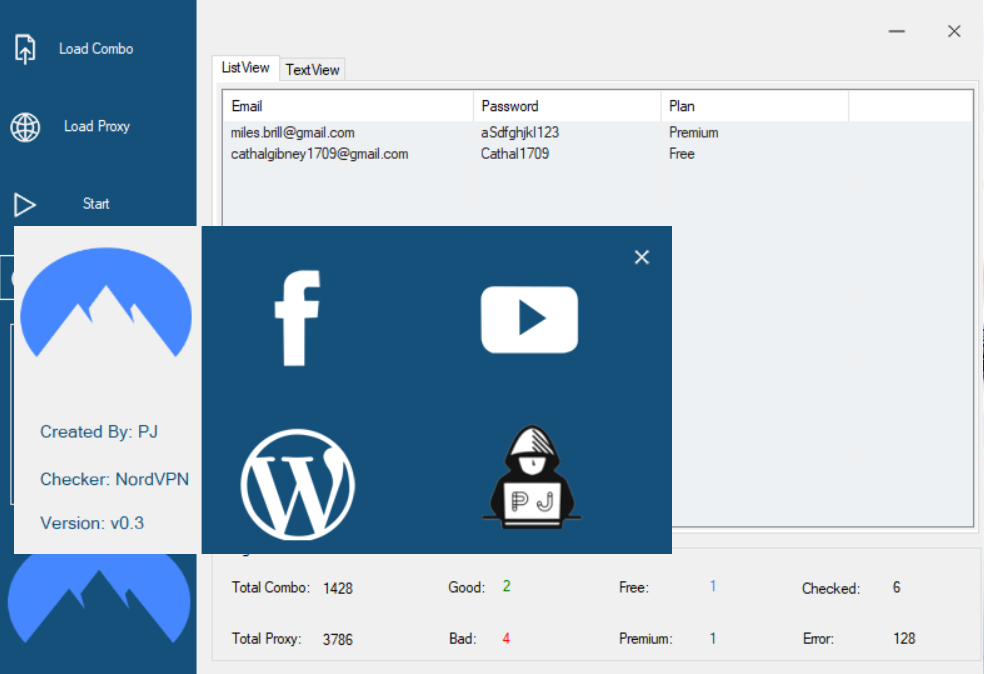The height and width of the screenshot is (674, 984).
Task: Click the NordVPN logo at sidebar bottom
Action: coord(99,598)
